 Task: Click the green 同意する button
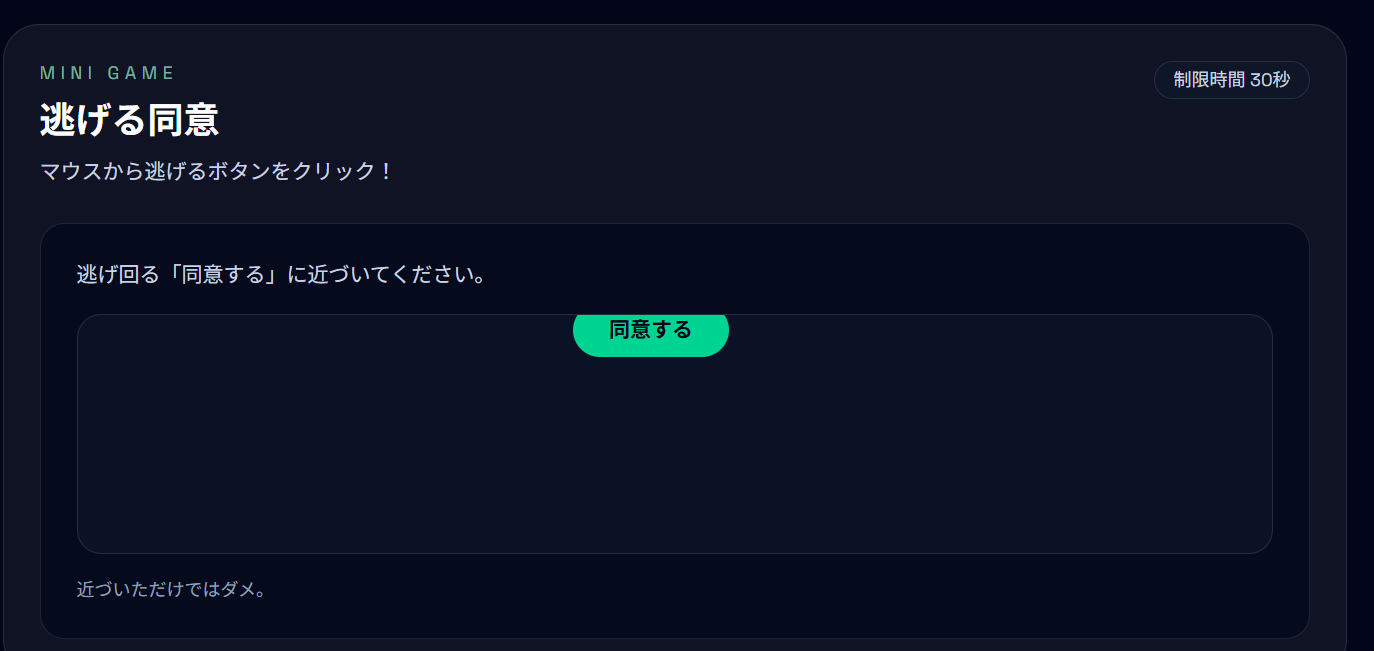(650, 332)
